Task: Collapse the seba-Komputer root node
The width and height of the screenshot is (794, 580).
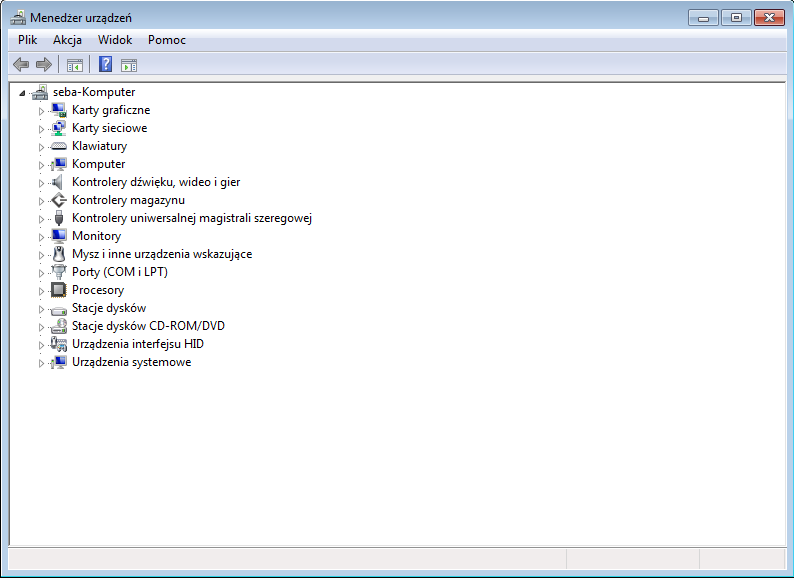Action: pos(22,93)
